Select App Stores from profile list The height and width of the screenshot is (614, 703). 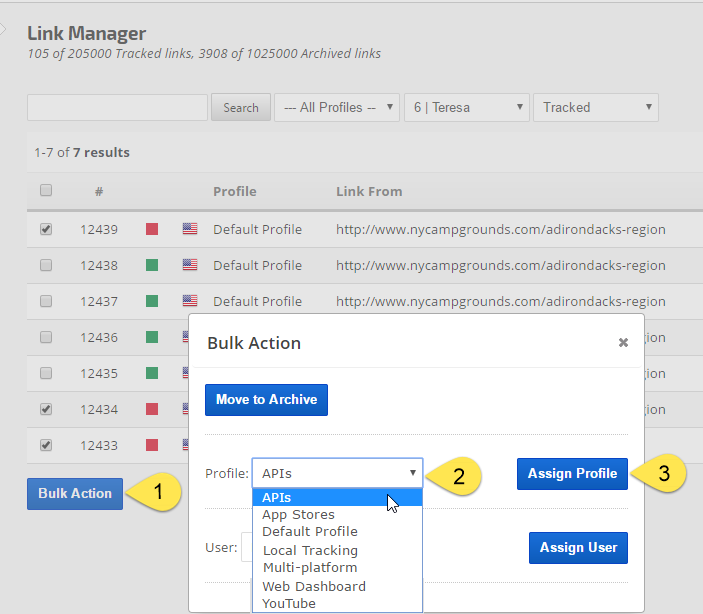point(298,515)
